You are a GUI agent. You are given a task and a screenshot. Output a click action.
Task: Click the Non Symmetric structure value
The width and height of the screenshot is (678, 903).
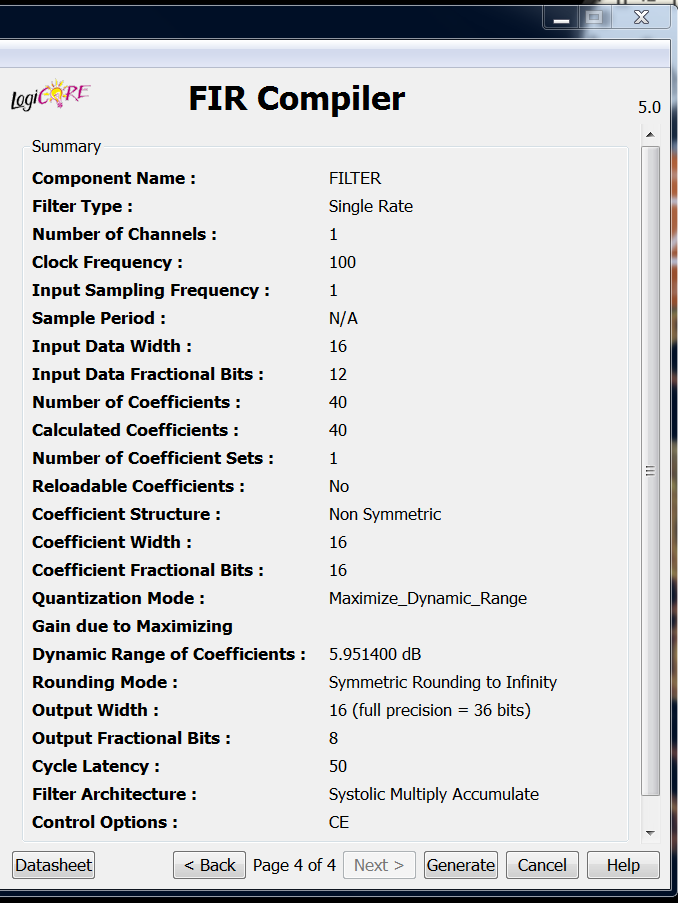(385, 514)
